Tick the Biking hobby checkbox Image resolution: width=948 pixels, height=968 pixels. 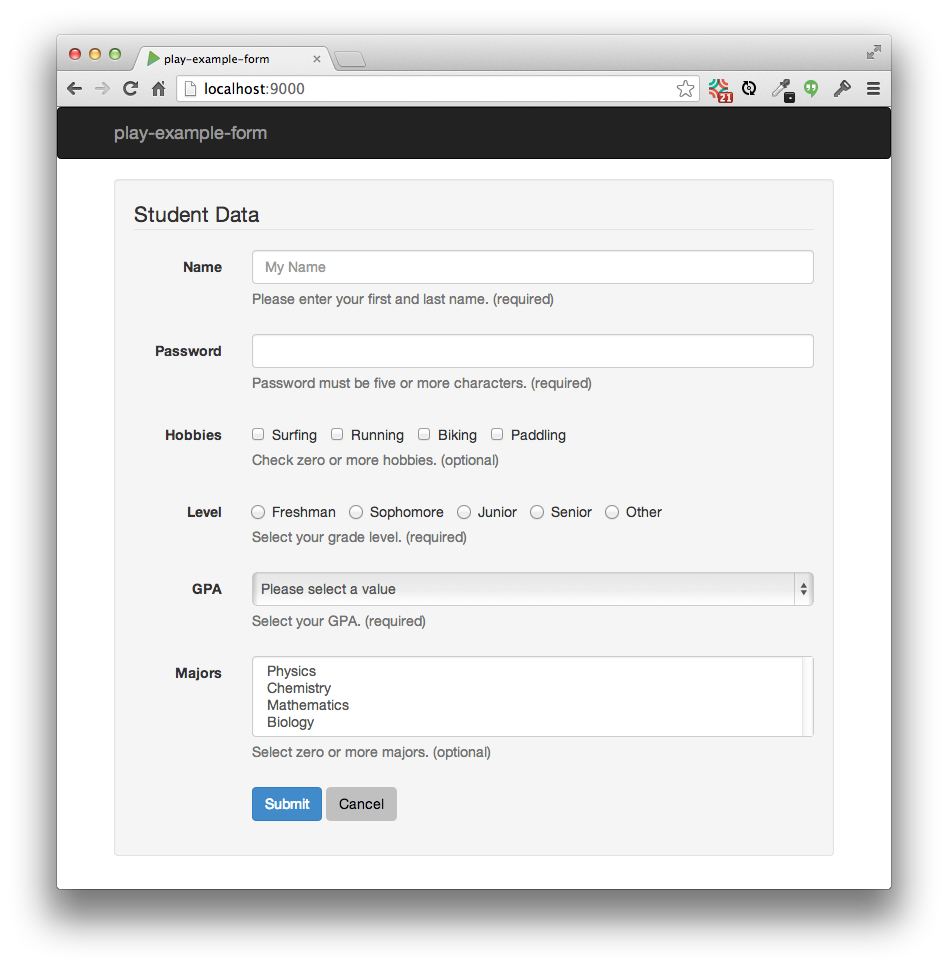point(424,435)
